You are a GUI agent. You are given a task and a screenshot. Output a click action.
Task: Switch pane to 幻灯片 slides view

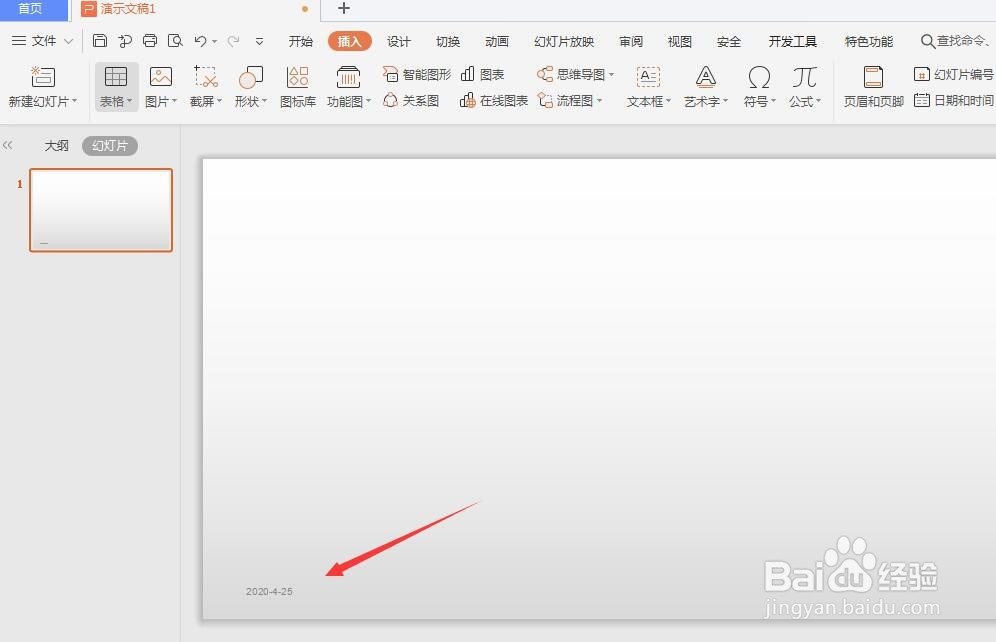110,145
